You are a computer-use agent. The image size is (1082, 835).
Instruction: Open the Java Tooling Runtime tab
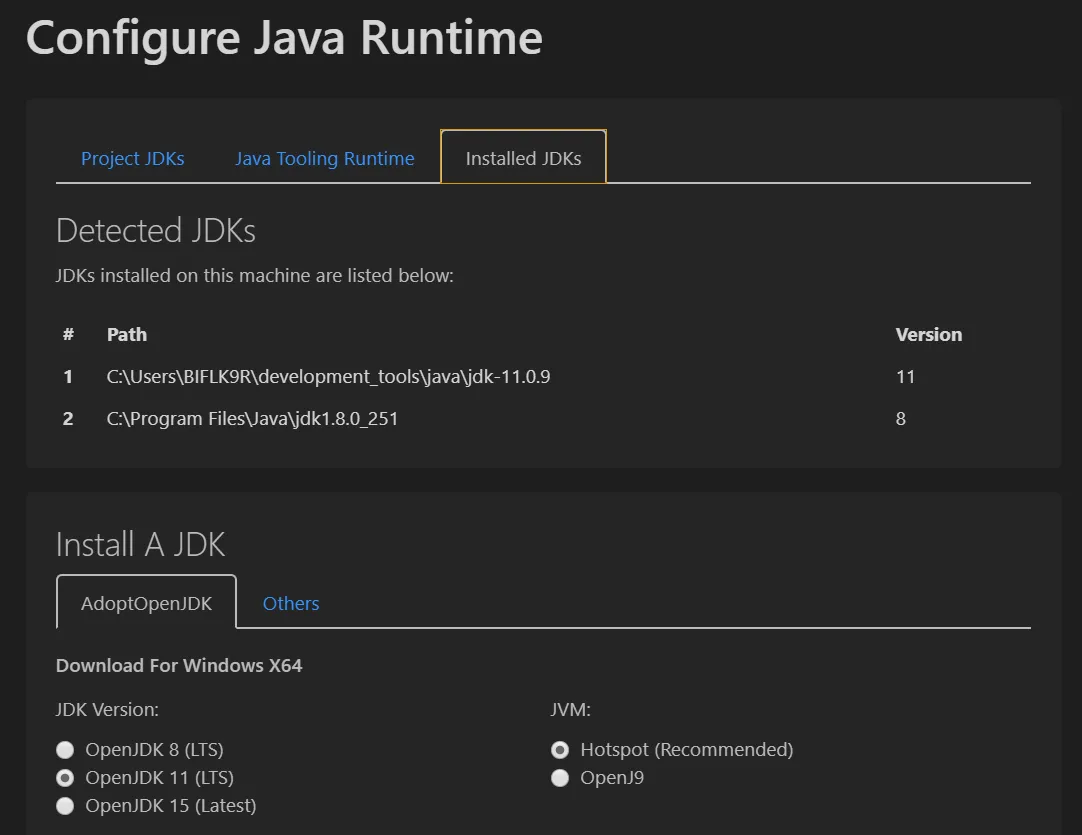coord(324,159)
